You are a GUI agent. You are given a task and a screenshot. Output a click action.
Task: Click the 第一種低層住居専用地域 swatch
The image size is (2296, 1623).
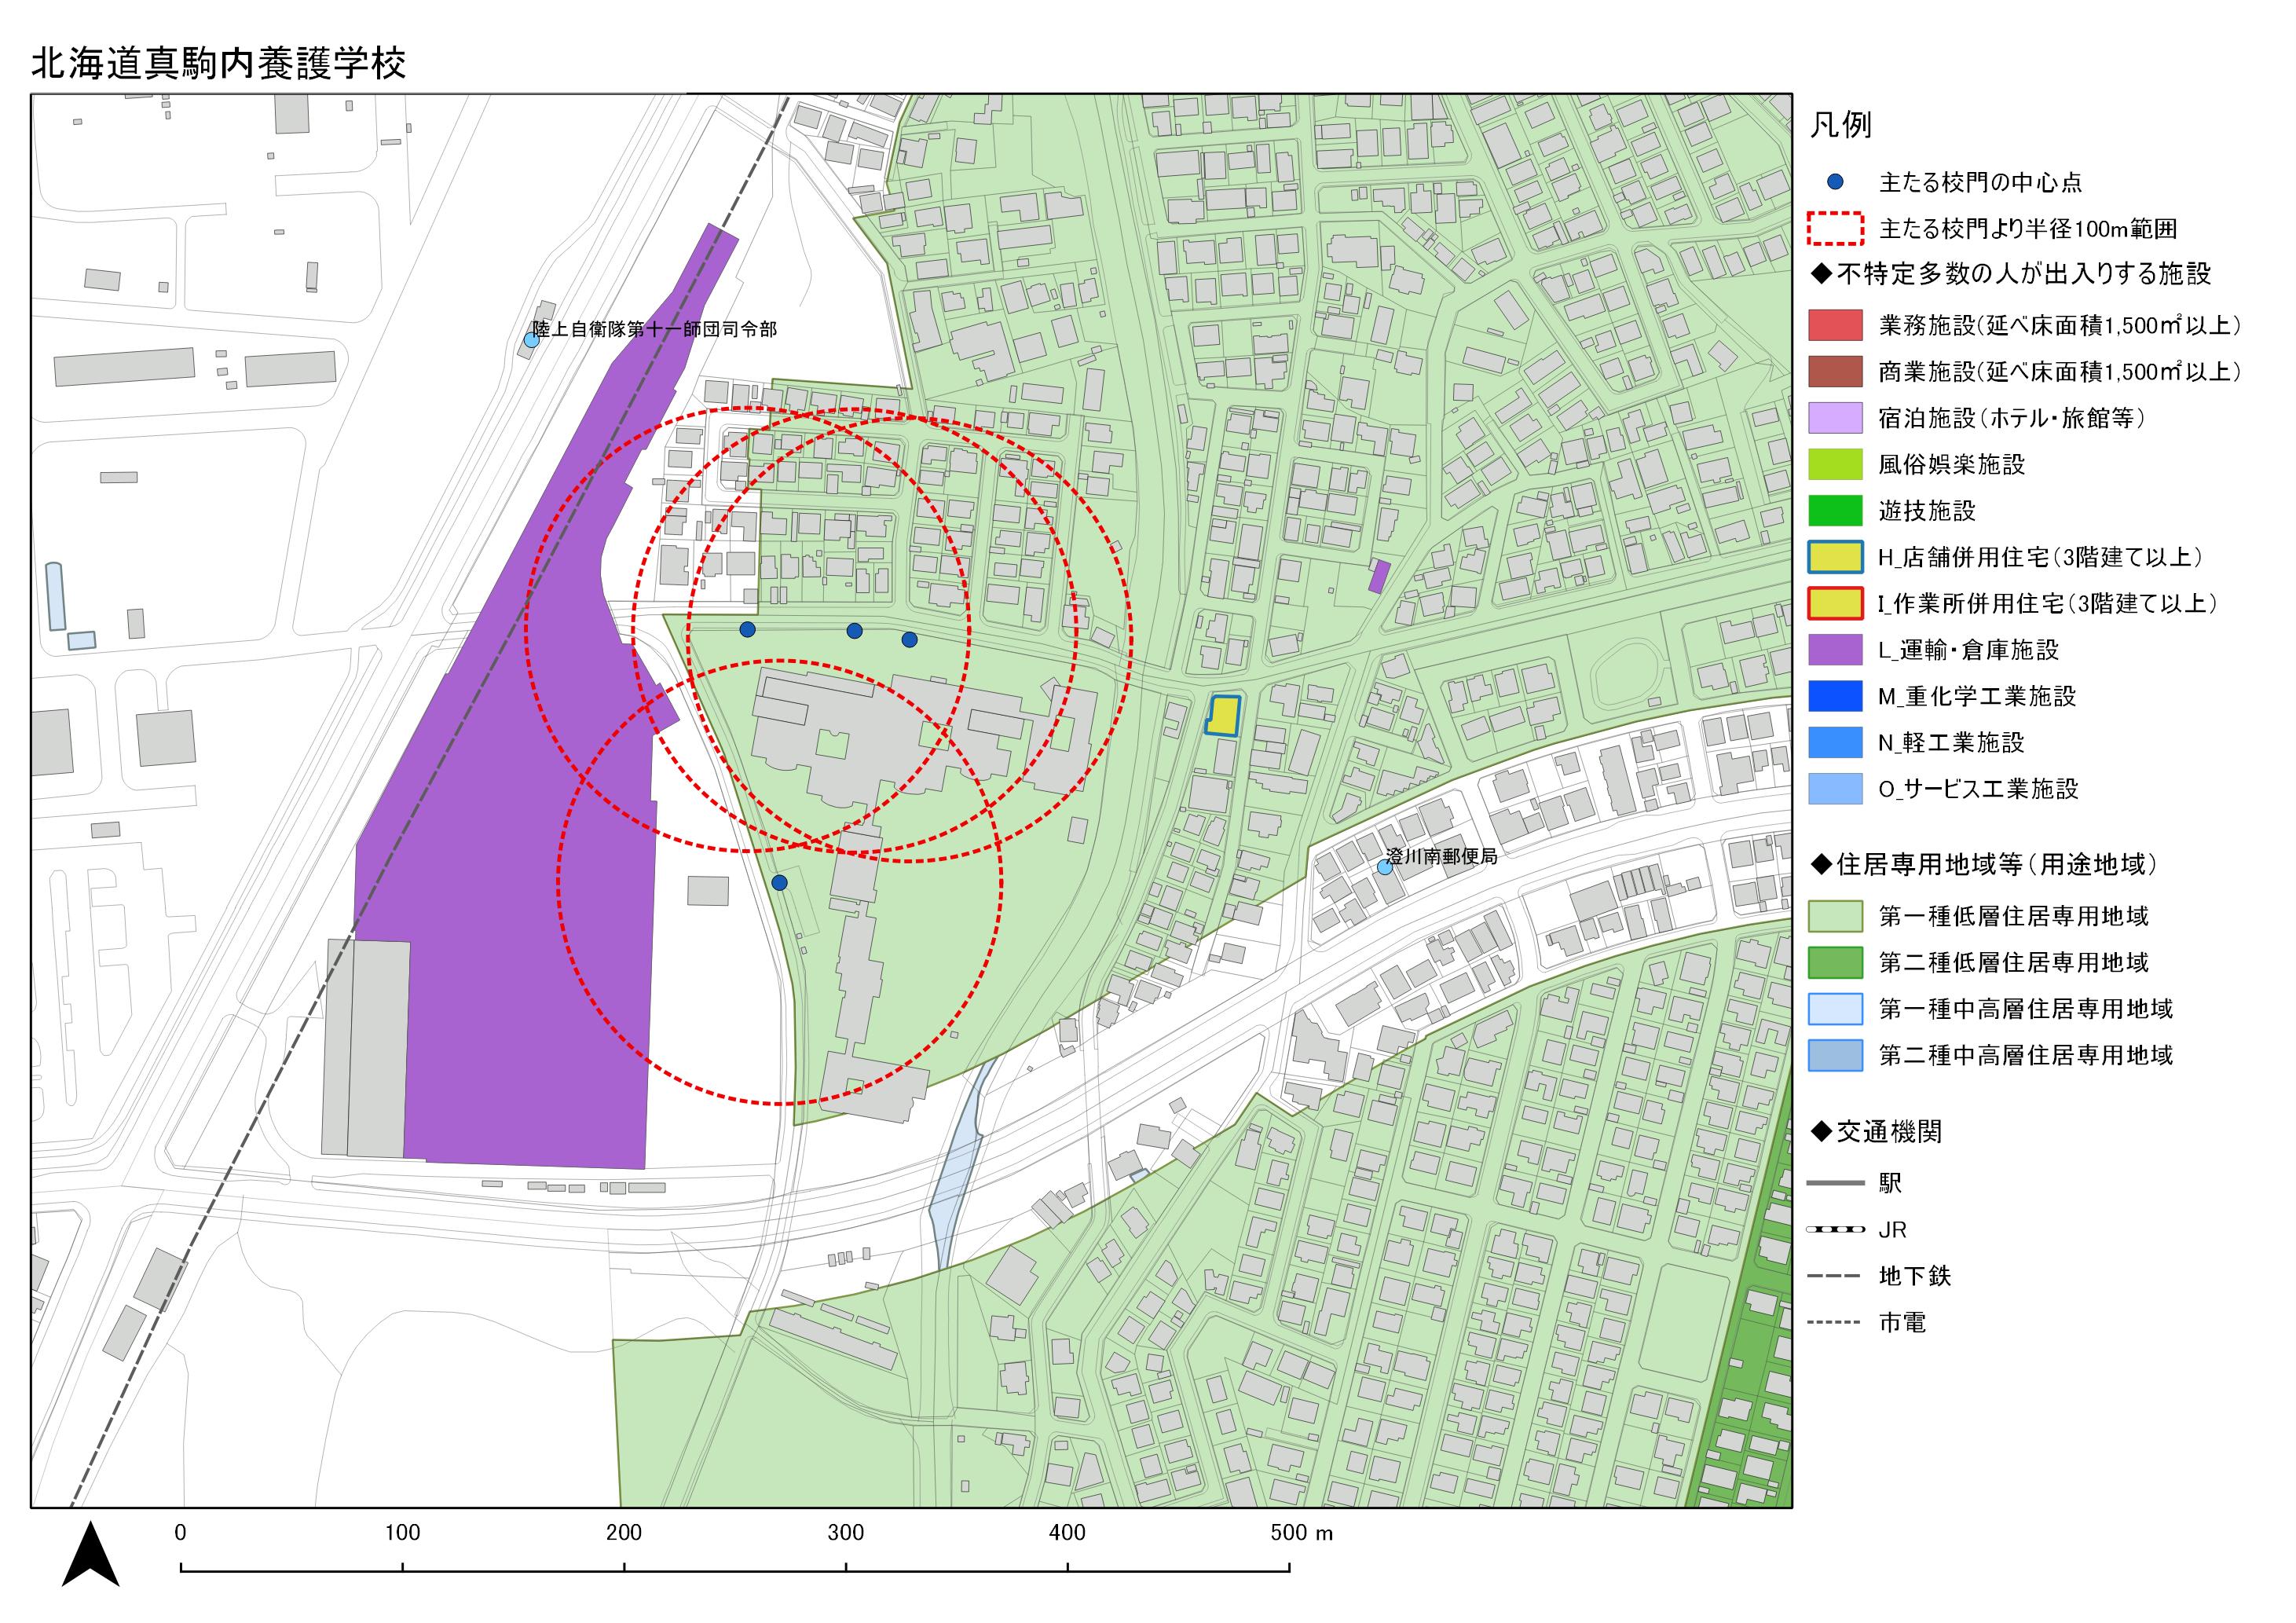tap(1835, 916)
